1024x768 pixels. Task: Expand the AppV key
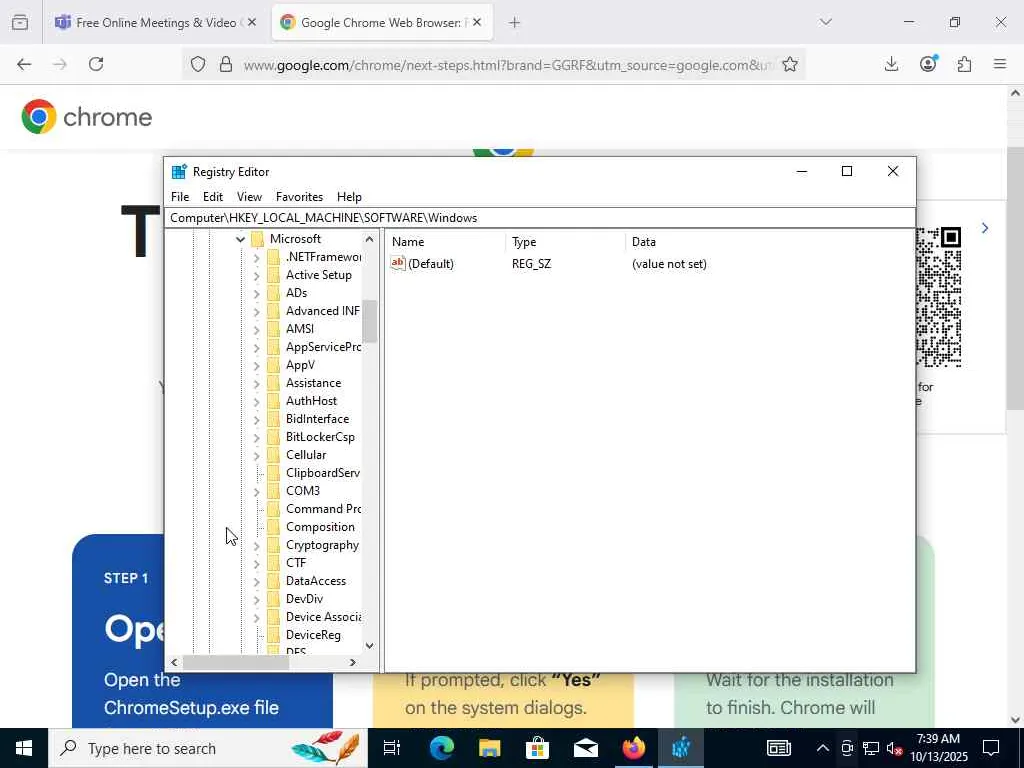pos(256,365)
